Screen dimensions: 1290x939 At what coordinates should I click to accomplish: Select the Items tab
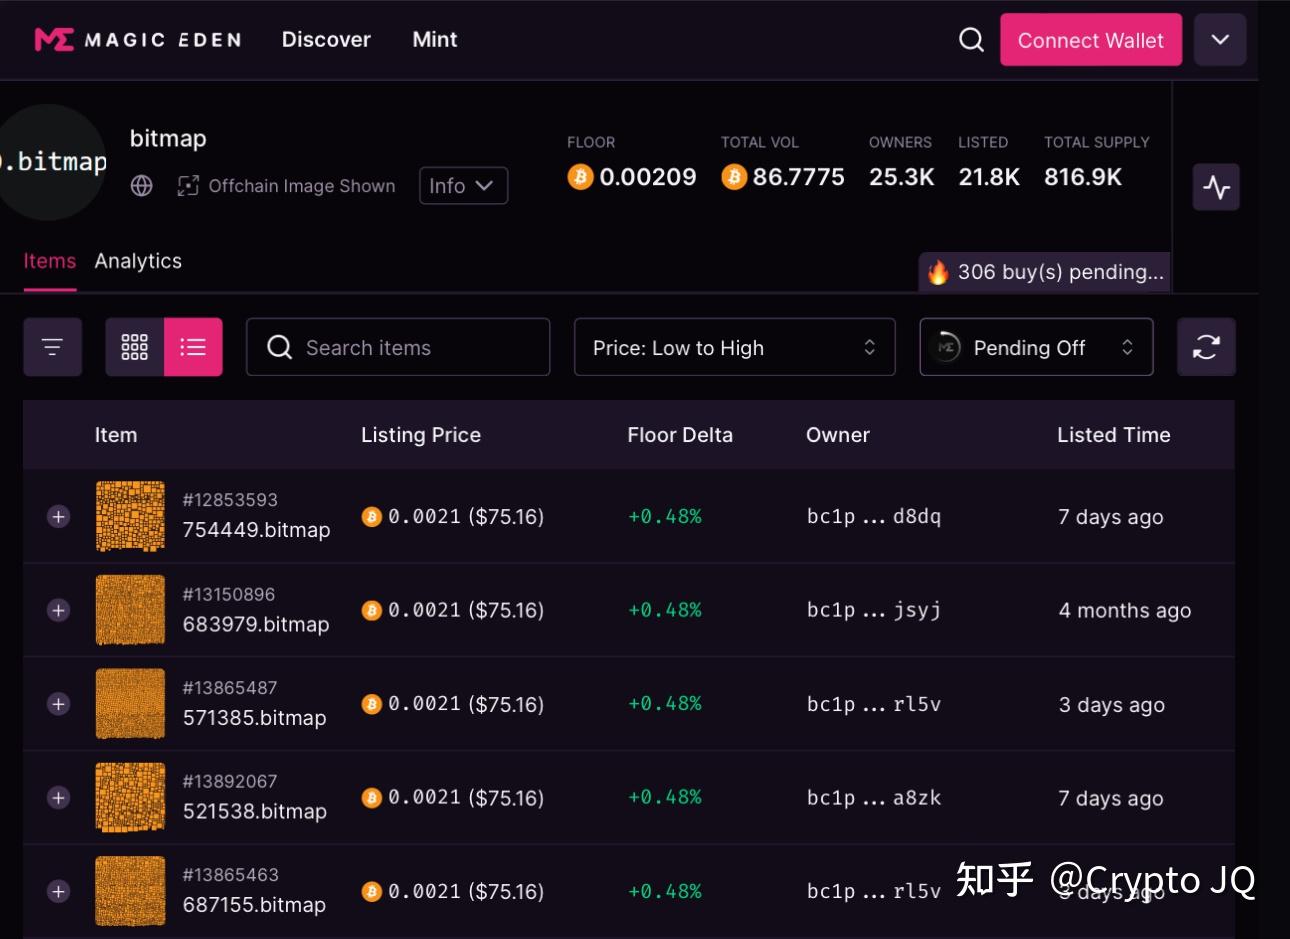(50, 261)
